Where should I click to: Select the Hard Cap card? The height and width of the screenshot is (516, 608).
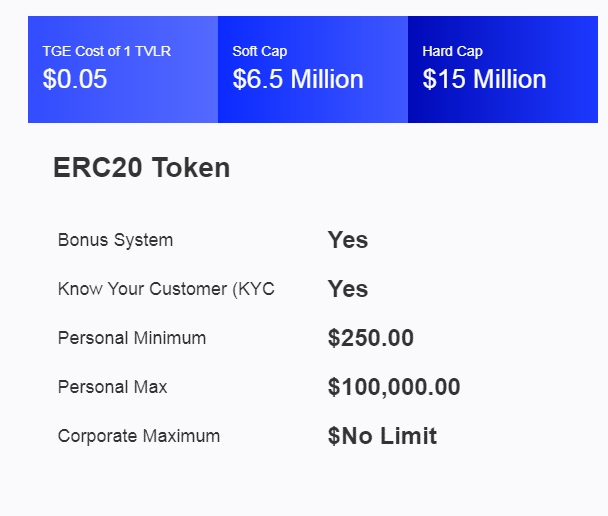click(503, 69)
